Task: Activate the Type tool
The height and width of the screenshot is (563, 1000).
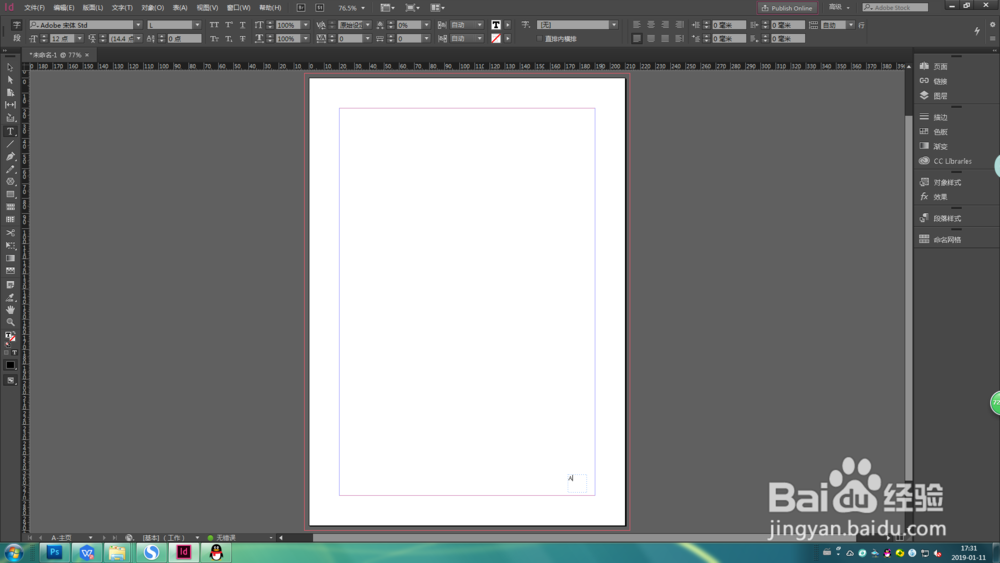Action: [10, 131]
